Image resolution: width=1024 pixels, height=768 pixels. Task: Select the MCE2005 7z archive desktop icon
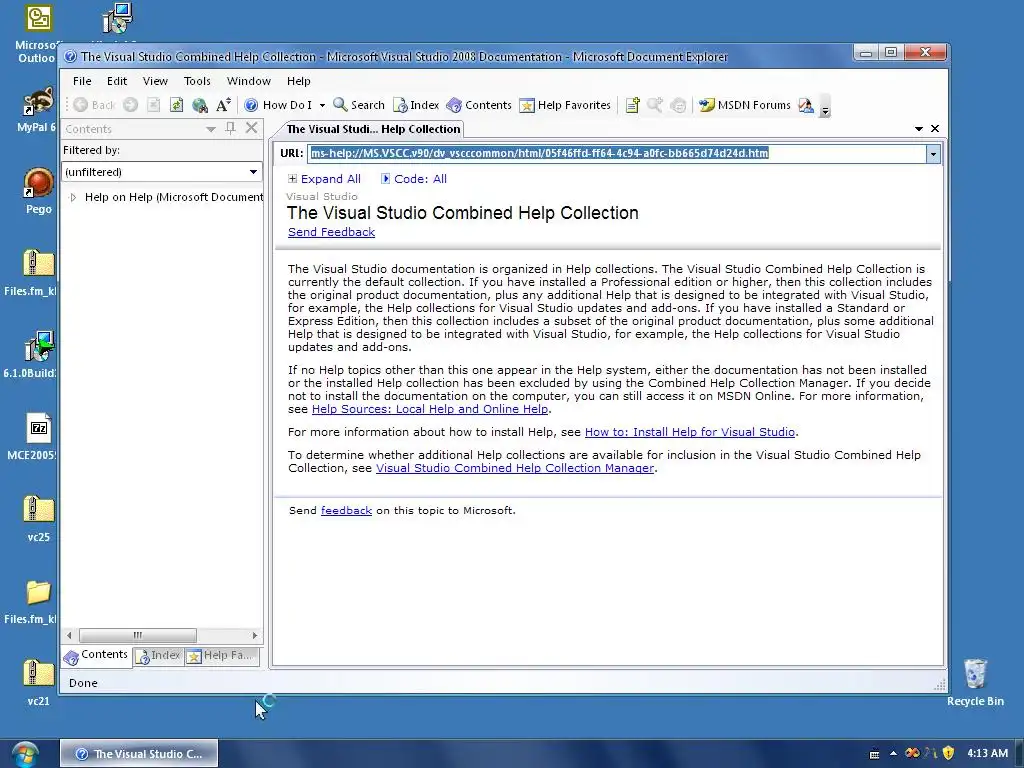click(33, 437)
